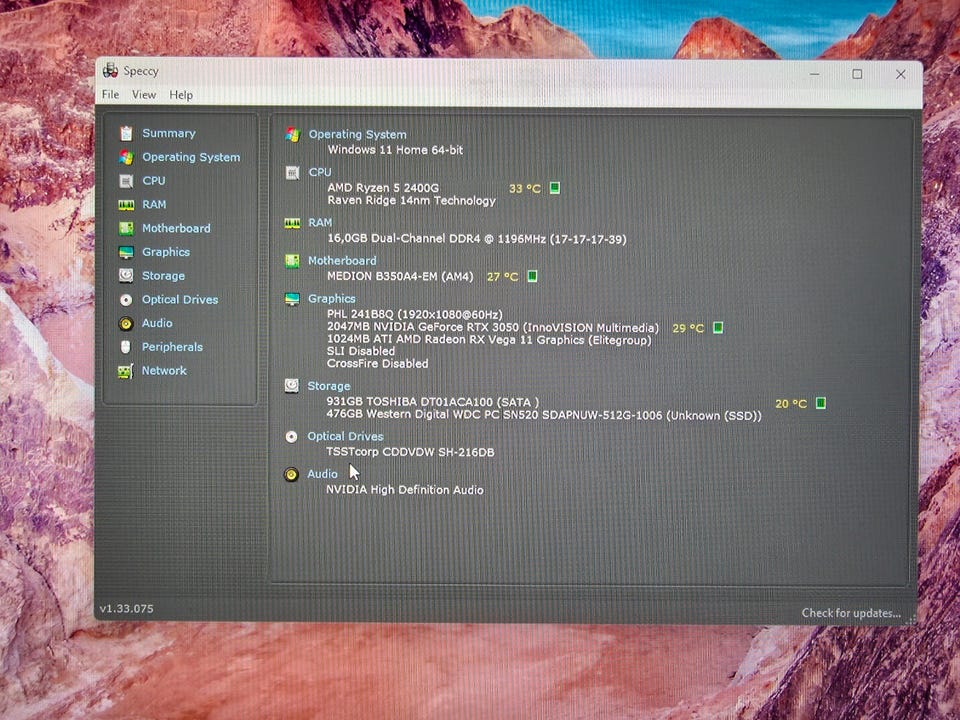Click the 16,0GB Dual-Channel DDR4 text
The image size is (960, 720).
click(x=477, y=239)
